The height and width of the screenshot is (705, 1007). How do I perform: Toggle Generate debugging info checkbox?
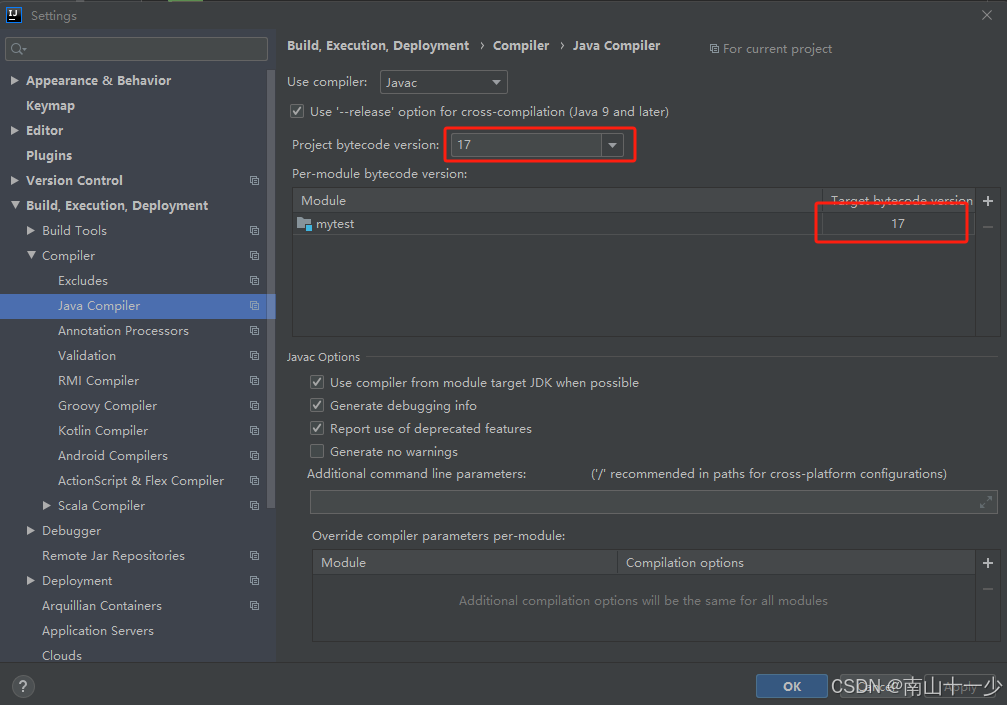click(317, 406)
